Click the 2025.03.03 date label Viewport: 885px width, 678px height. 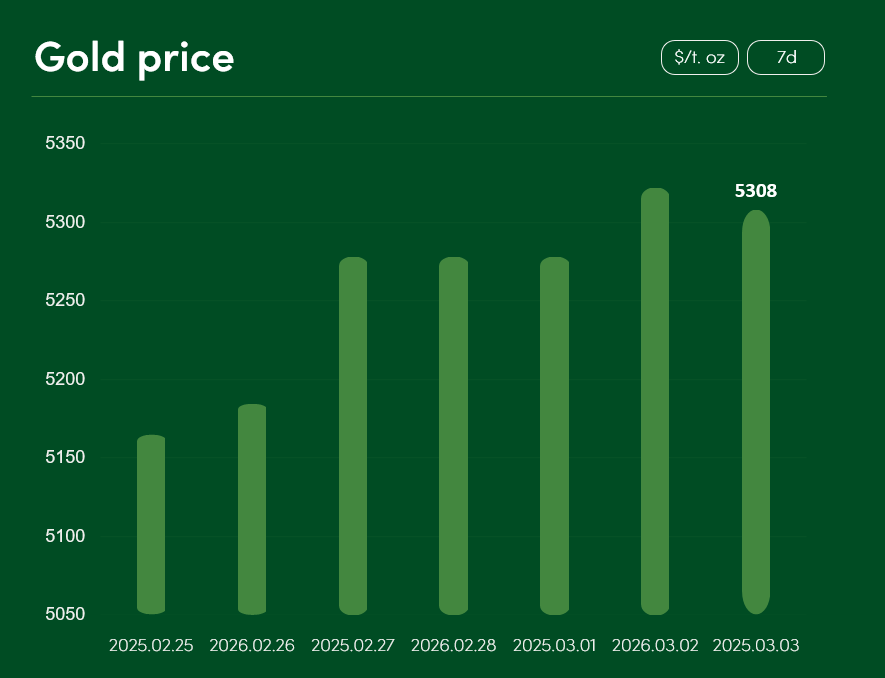756,645
